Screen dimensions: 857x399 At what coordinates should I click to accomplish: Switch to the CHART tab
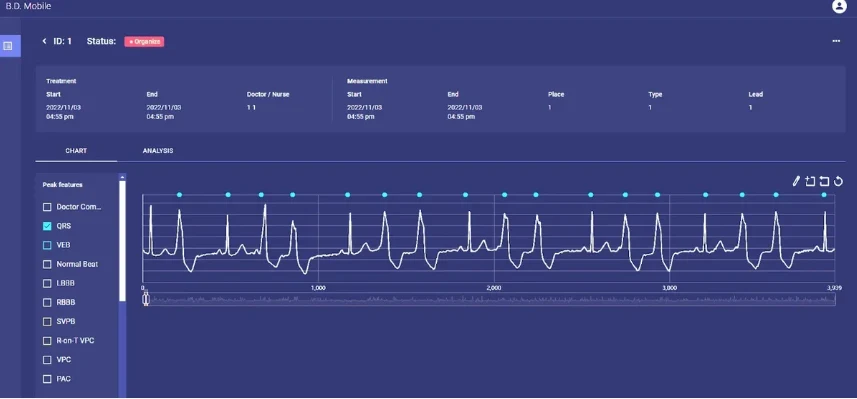(x=76, y=151)
